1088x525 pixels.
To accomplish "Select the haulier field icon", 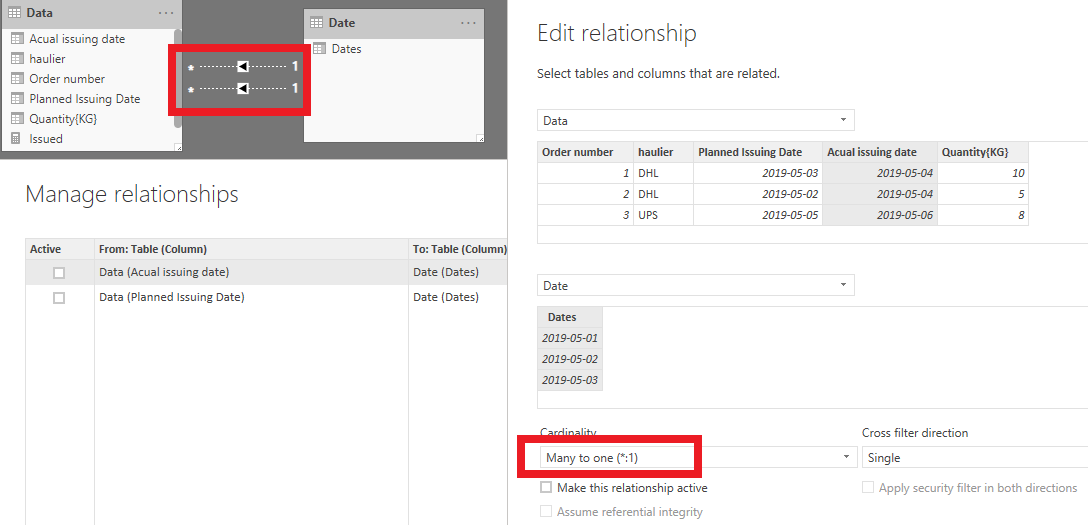I will 17,59.
